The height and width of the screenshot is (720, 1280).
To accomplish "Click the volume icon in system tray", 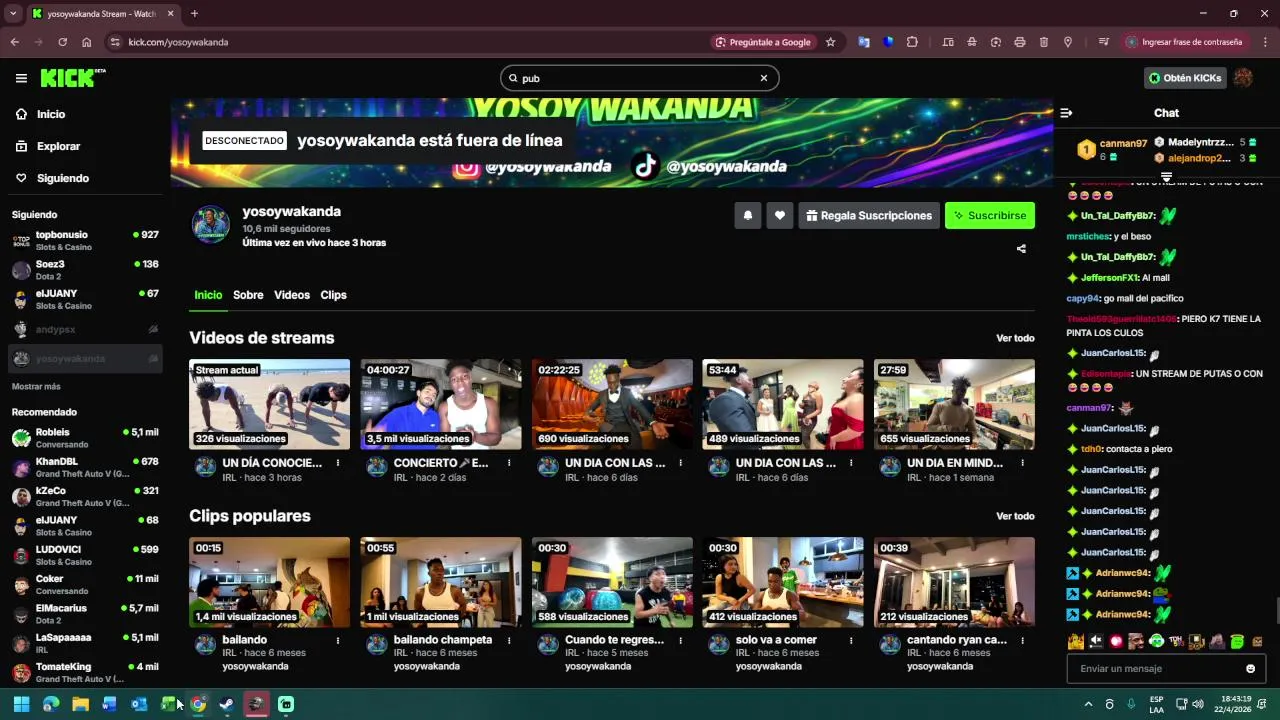I will 1198,704.
